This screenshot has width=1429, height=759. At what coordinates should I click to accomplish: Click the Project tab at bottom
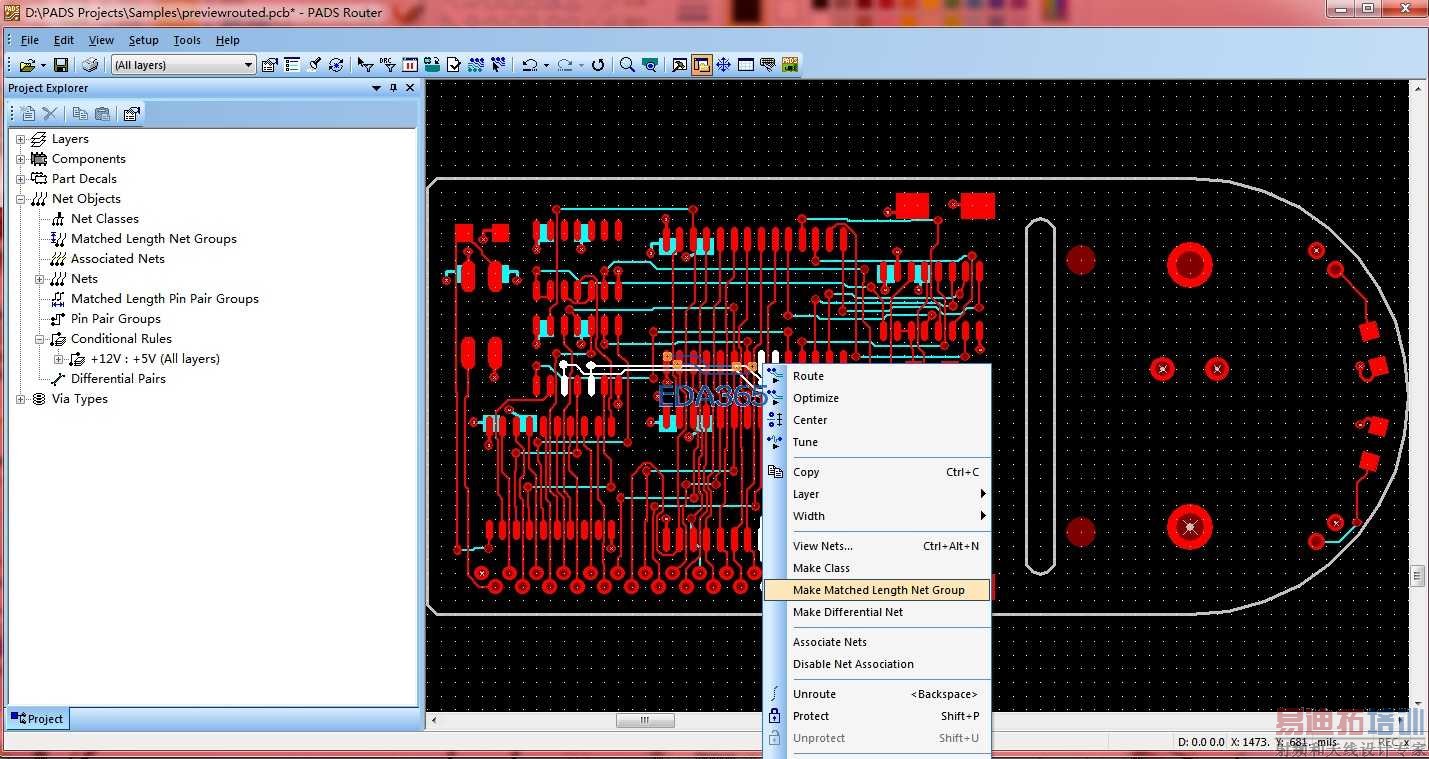37,718
